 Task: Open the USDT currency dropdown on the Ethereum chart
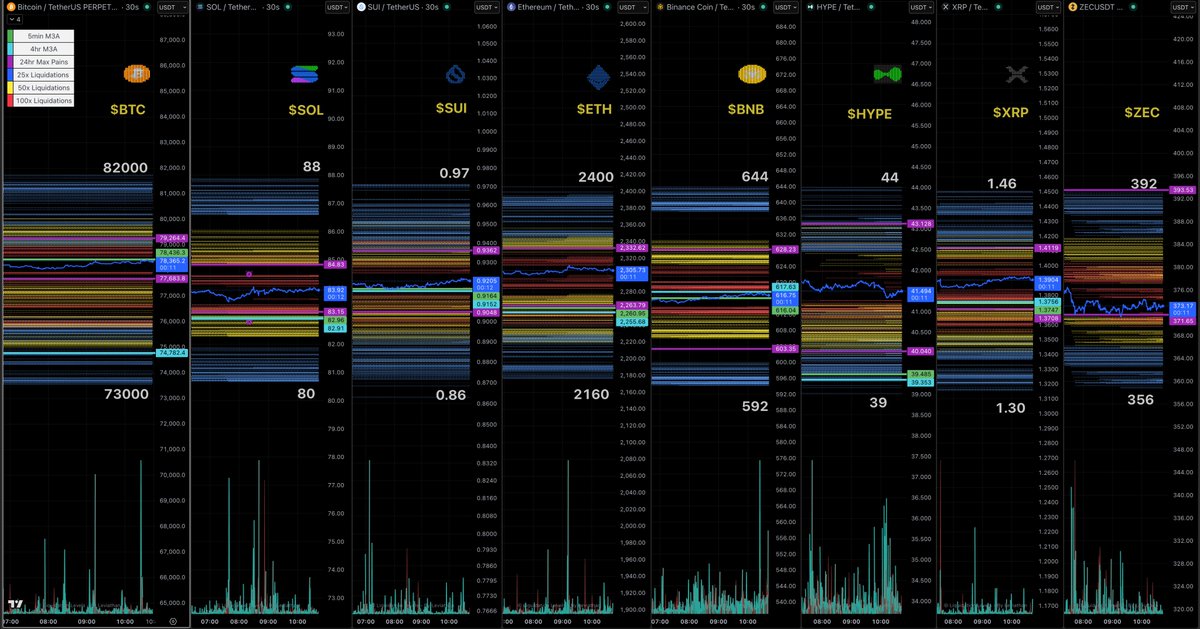point(635,6)
